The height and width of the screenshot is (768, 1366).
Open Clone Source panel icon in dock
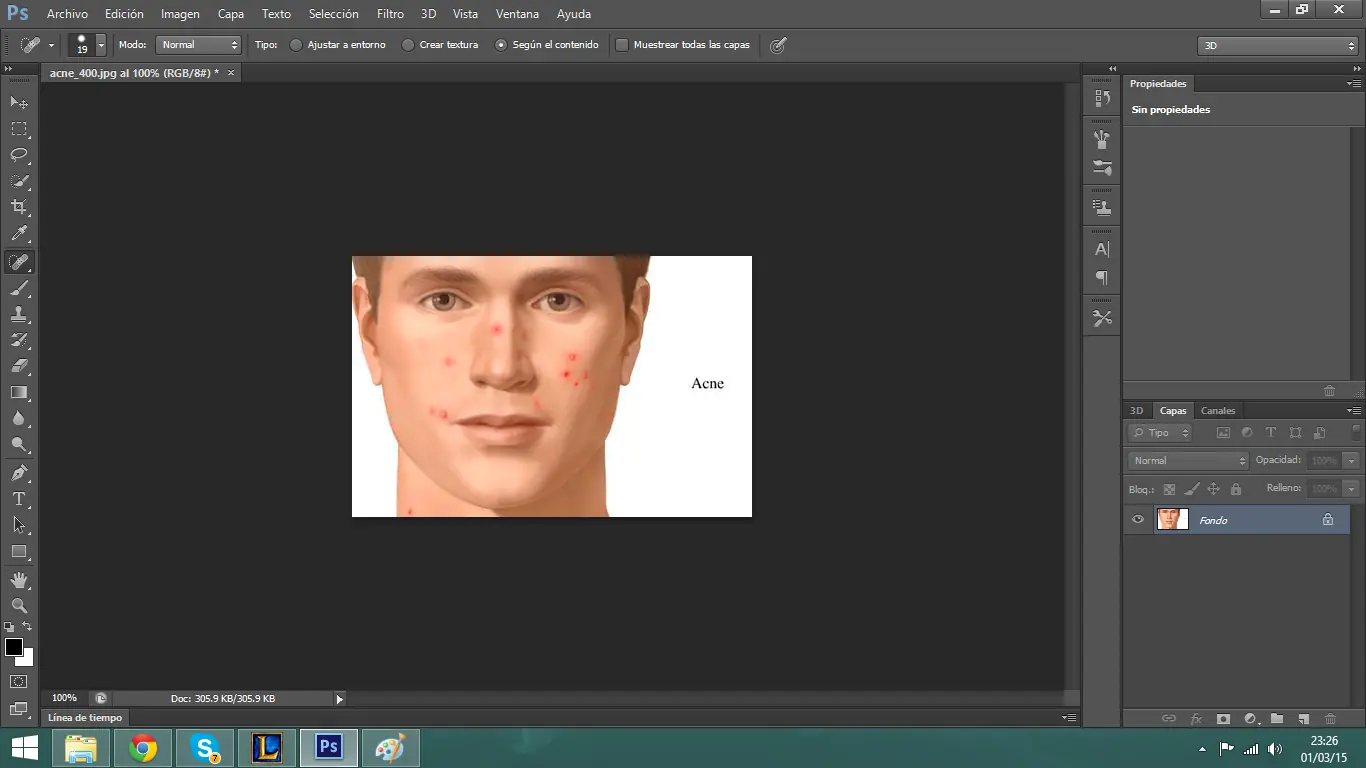click(1102, 208)
